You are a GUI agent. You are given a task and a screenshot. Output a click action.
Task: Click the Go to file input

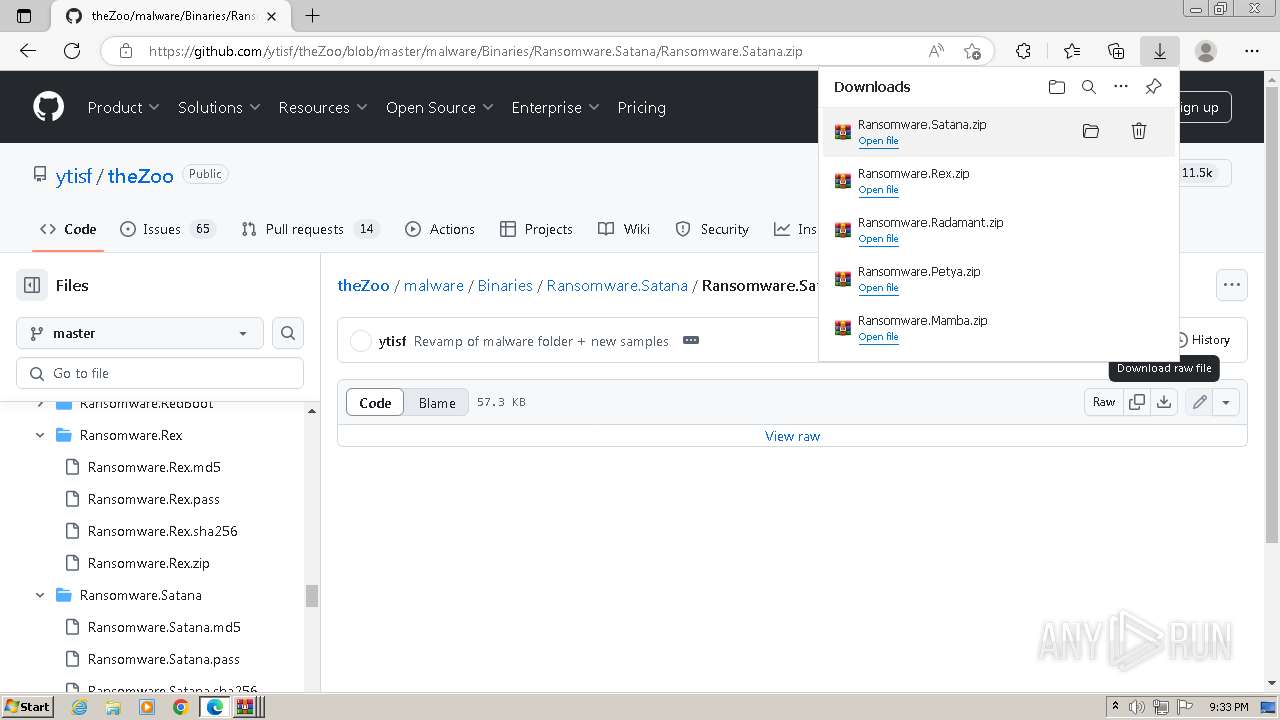tap(160, 373)
